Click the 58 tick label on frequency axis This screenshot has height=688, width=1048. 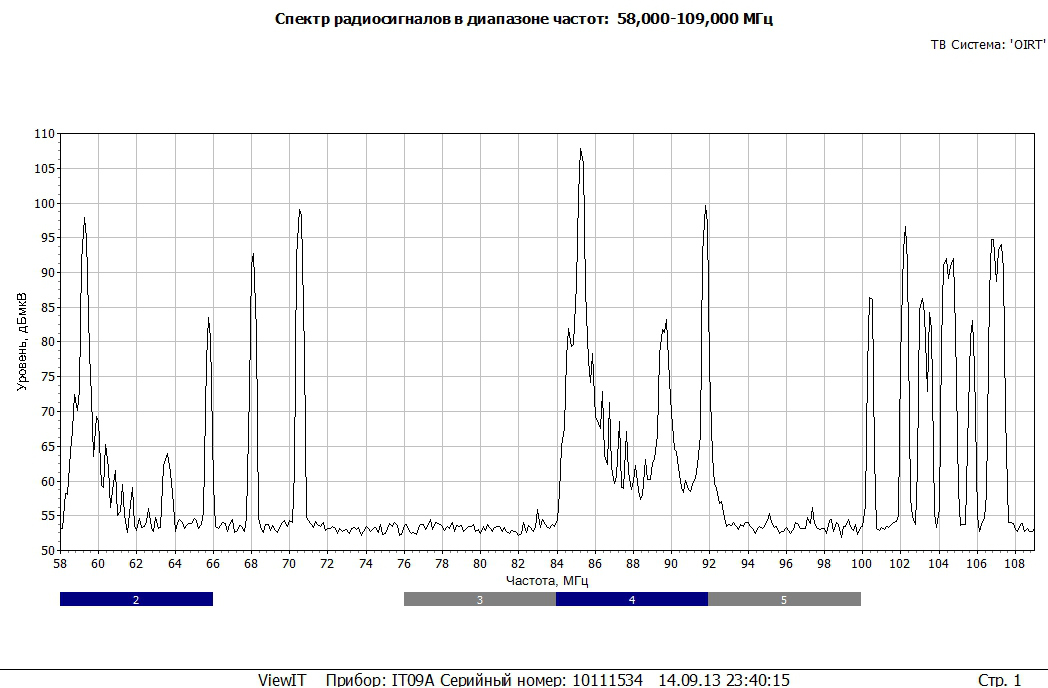pos(60,564)
